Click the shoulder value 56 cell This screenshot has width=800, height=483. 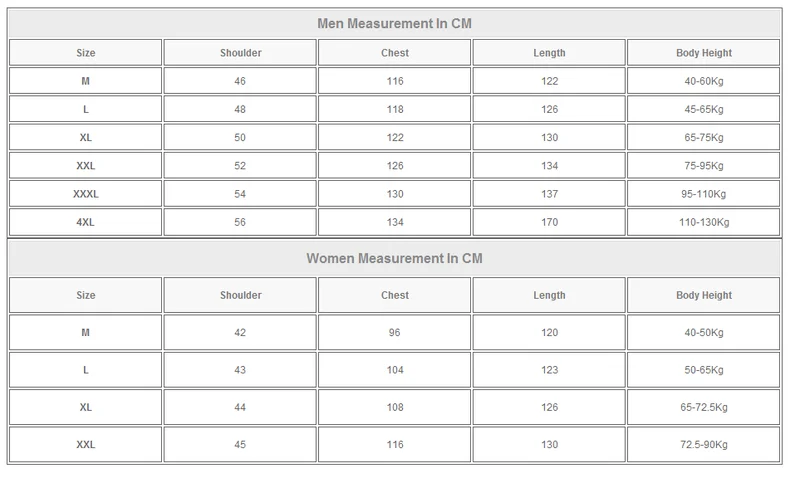coord(240,222)
